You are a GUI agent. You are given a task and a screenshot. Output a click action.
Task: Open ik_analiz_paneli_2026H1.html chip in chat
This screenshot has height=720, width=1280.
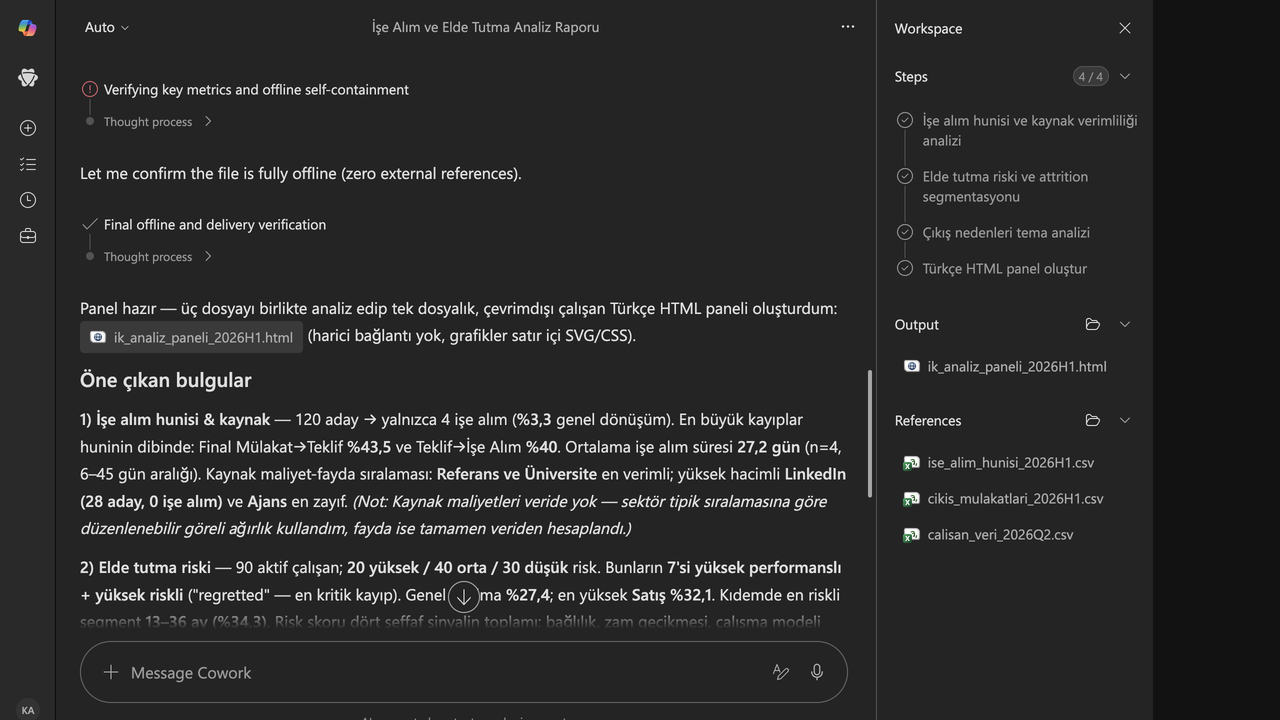[191, 337]
